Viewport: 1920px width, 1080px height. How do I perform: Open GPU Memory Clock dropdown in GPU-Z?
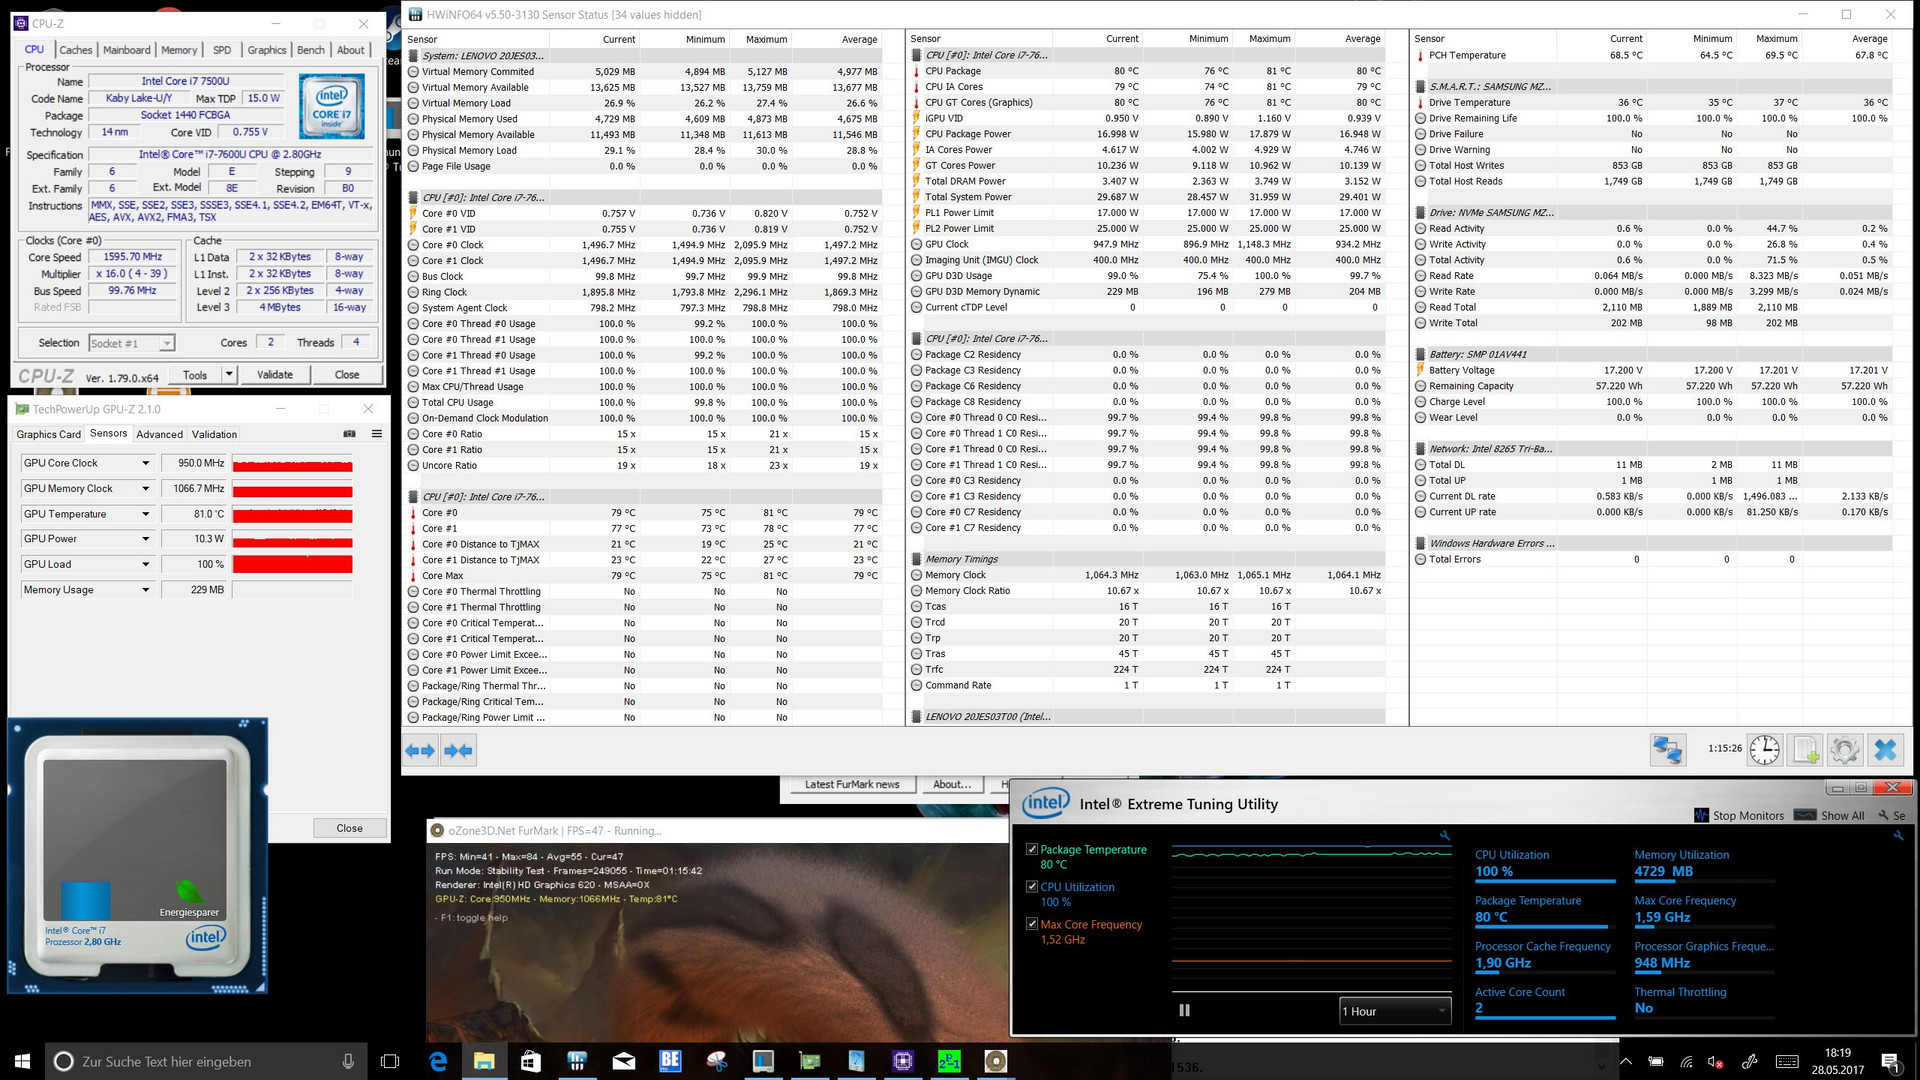tap(145, 488)
